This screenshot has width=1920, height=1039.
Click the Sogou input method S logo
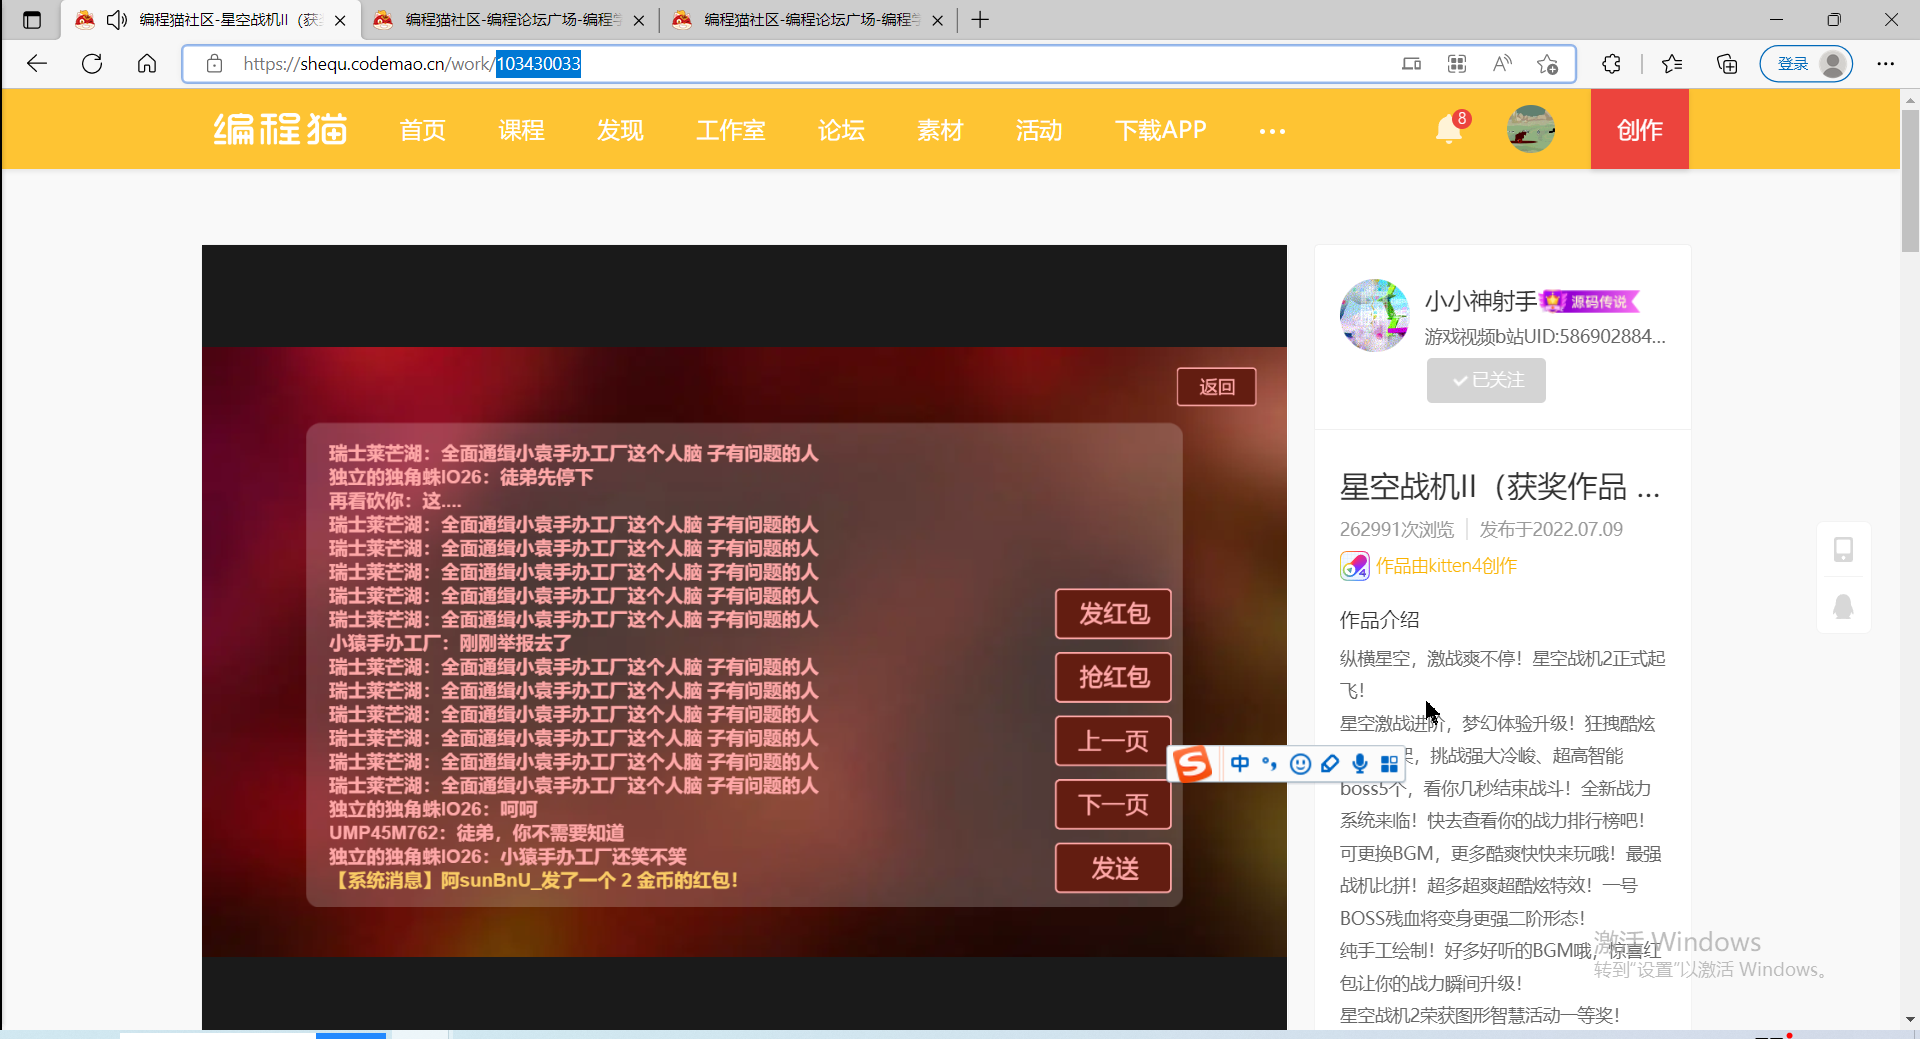(x=1192, y=764)
